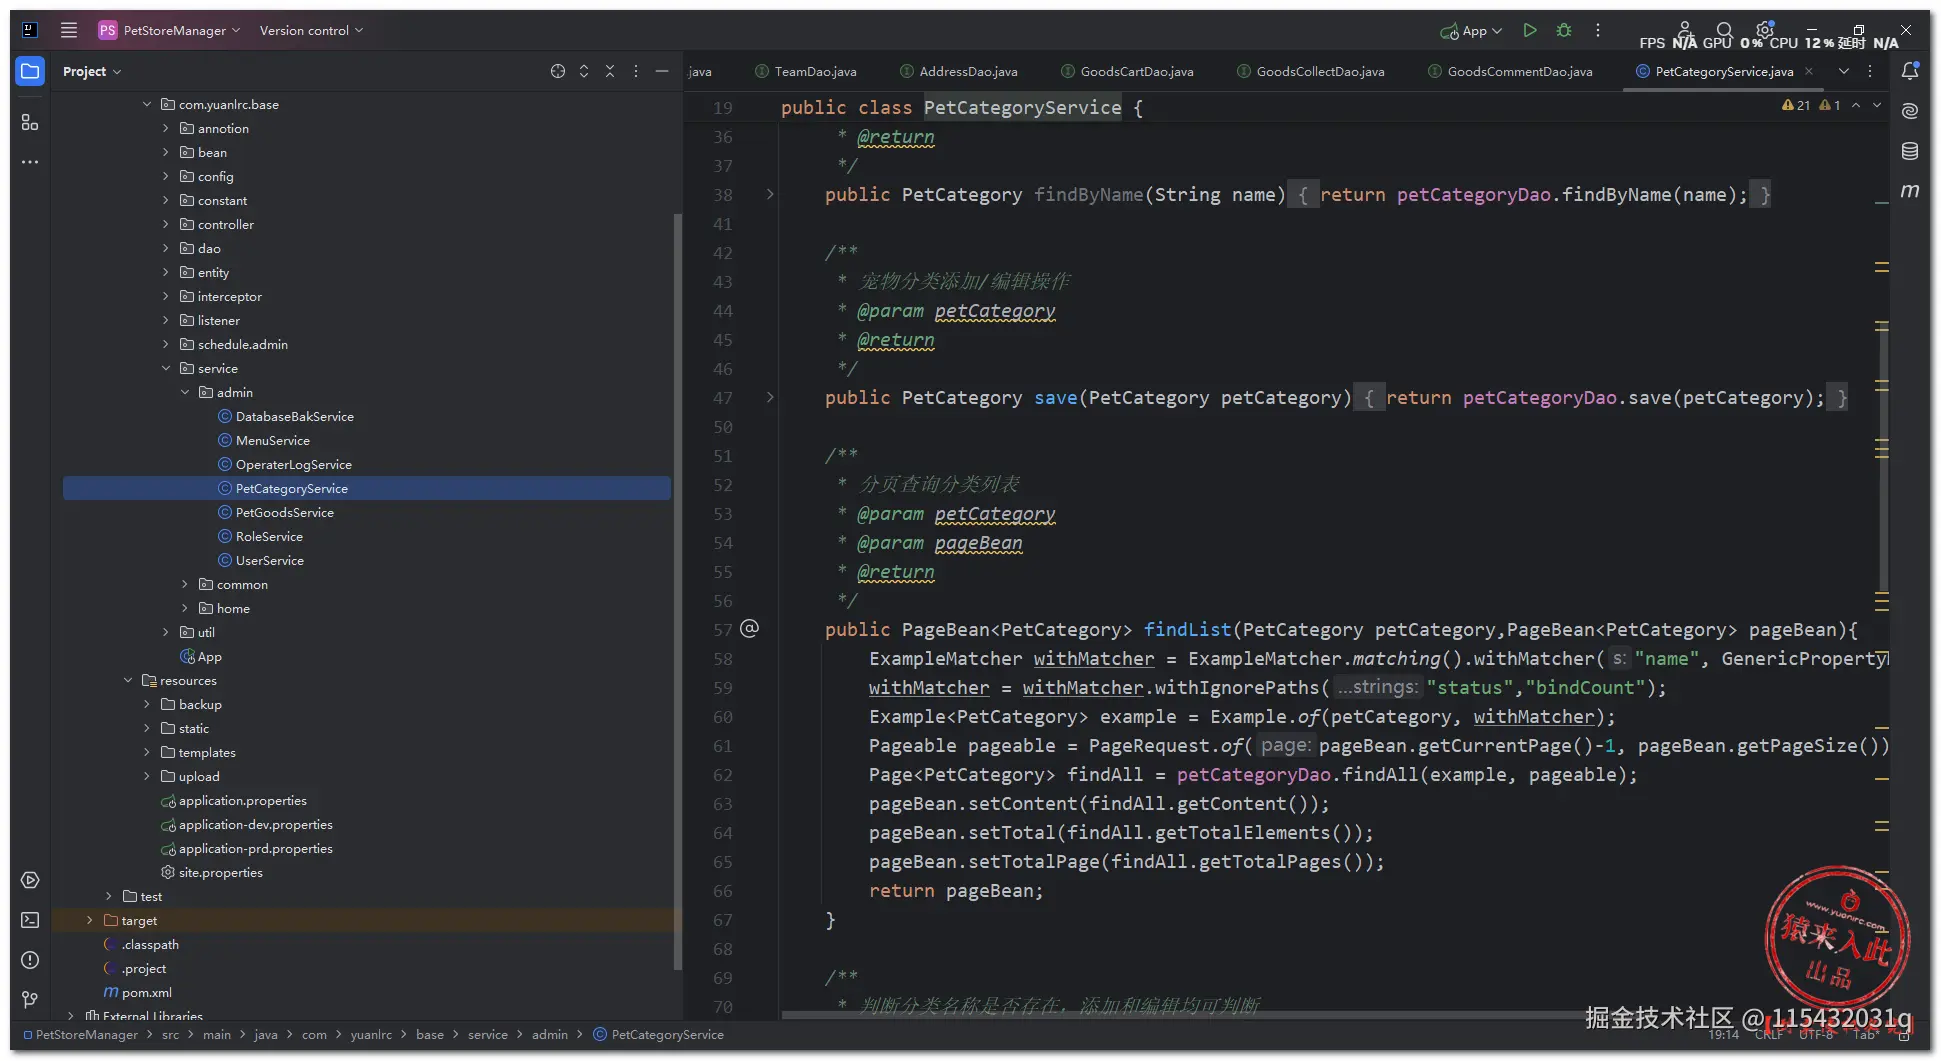The image size is (1941, 1061).
Task: Click the 'src' breadcrumb
Action: [x=171, y=1034]
